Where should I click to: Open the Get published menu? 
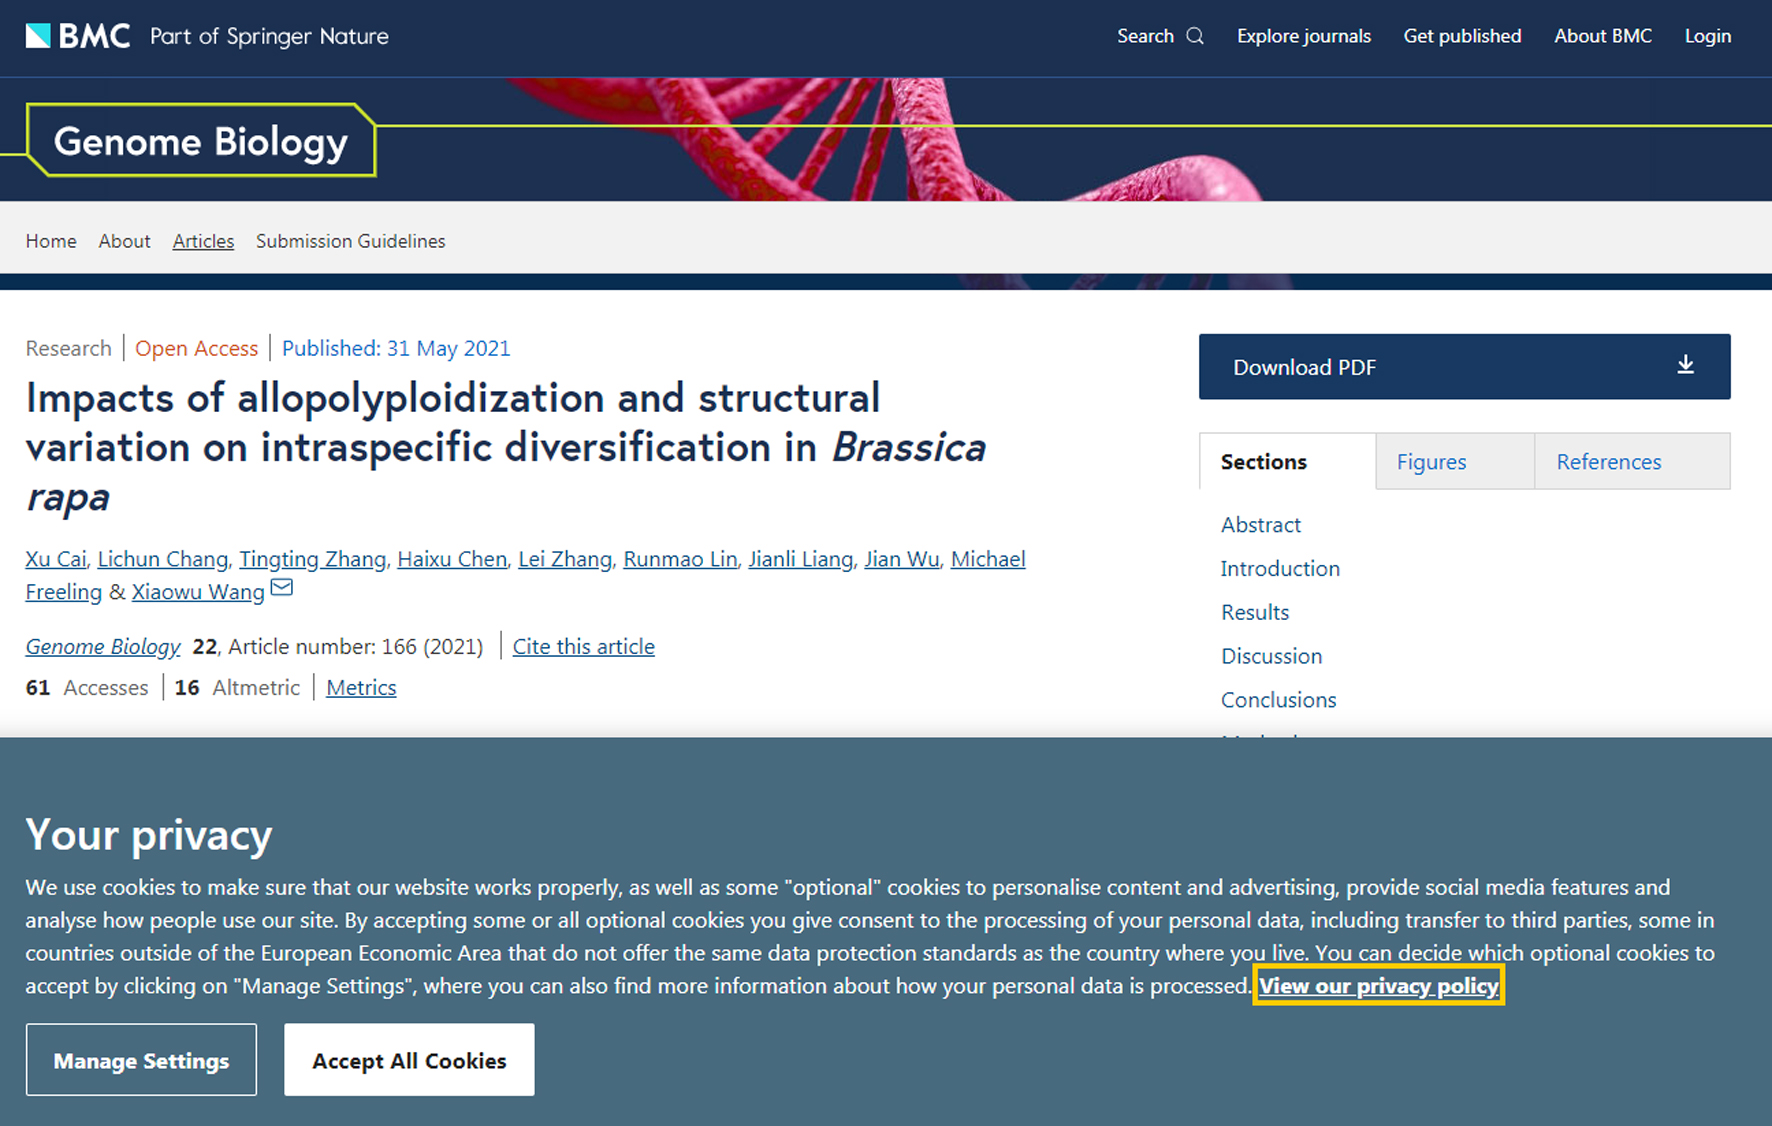[1462, 36]
